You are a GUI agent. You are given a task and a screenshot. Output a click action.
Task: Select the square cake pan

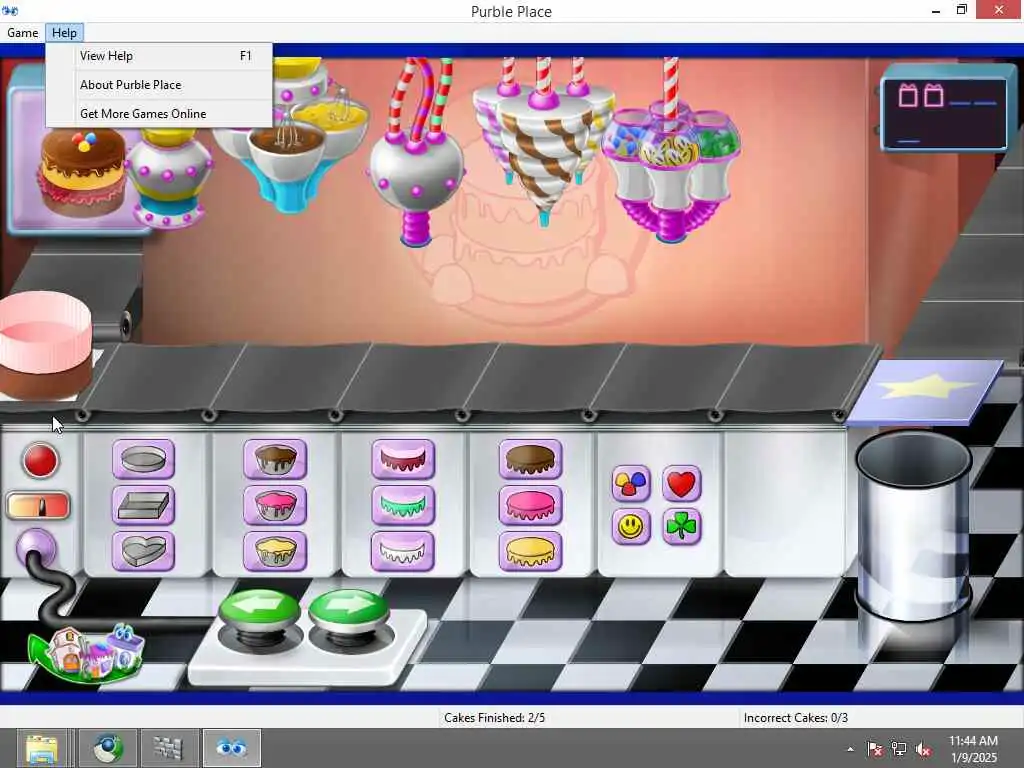[x=144, y=505]
